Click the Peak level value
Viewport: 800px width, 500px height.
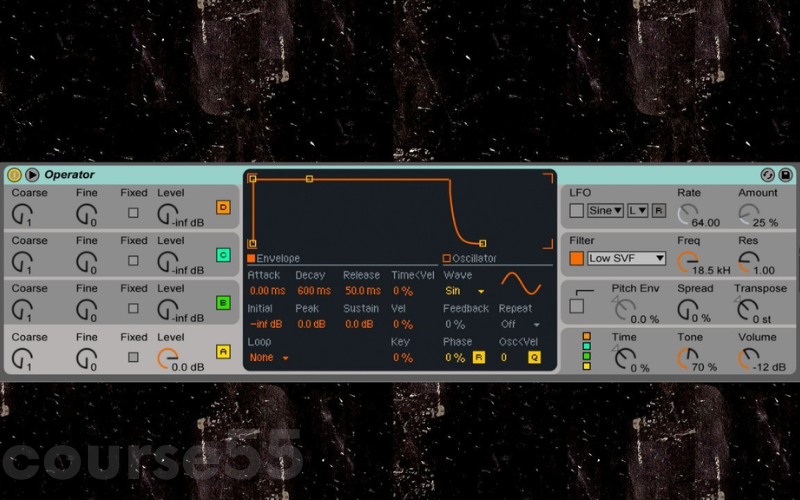pyautogui.click(x=311, y=324)
